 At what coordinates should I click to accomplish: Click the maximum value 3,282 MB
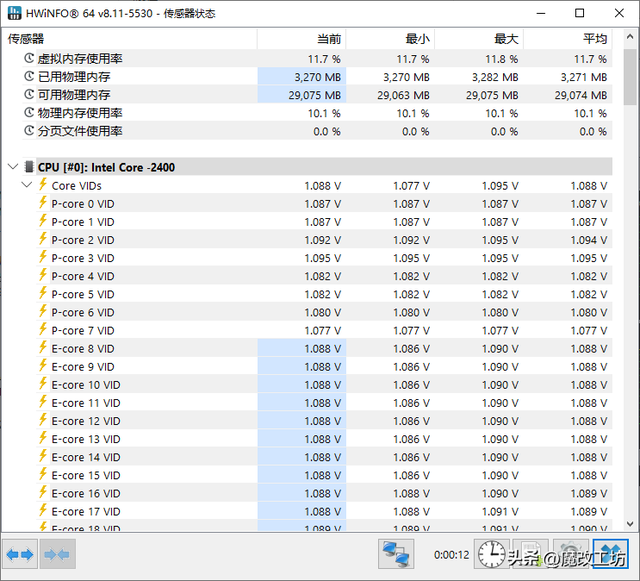coord(495,77)
